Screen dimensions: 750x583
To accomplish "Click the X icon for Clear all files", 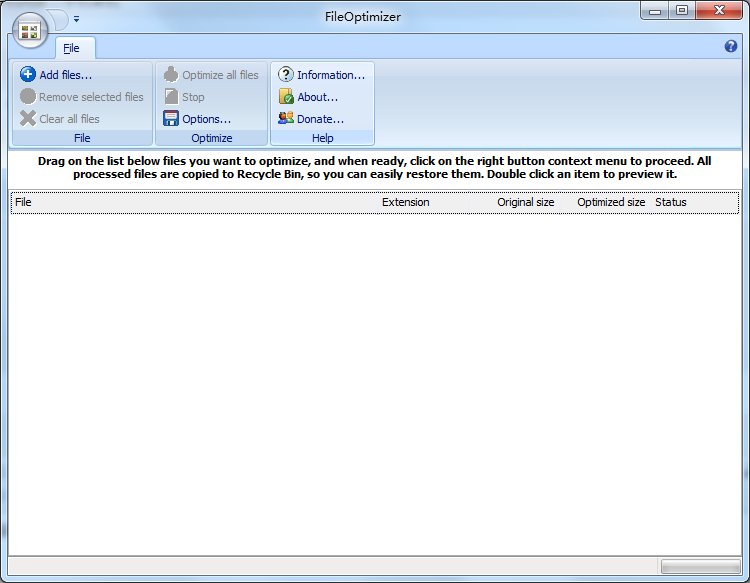I will point(28,118).
